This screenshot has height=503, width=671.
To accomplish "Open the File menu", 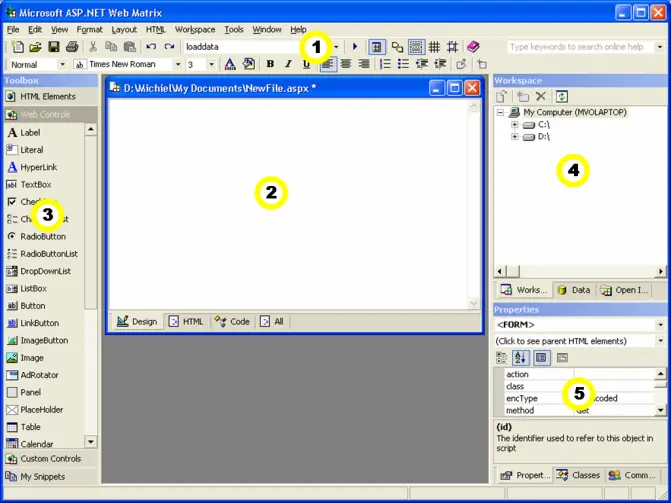I will tap(13, 30).
